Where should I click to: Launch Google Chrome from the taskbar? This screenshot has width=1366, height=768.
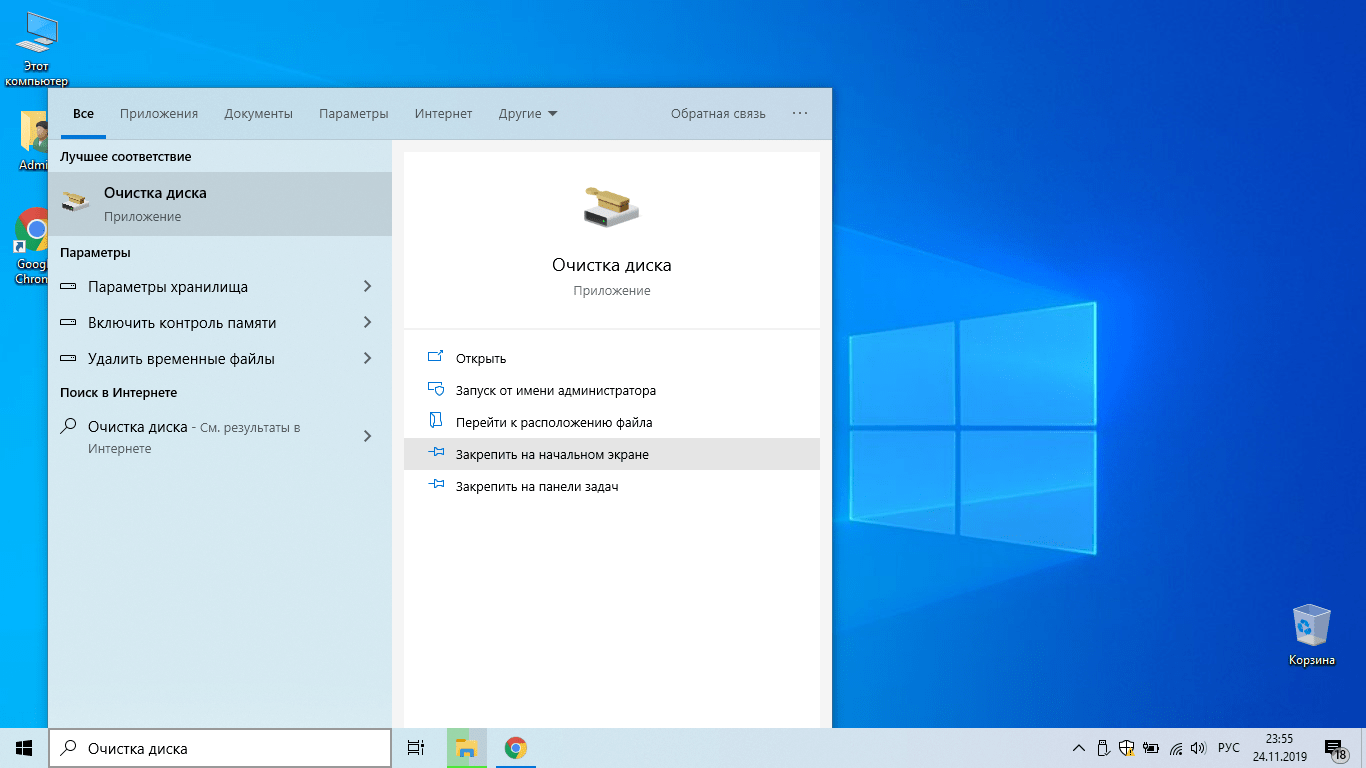pos(515,748)
